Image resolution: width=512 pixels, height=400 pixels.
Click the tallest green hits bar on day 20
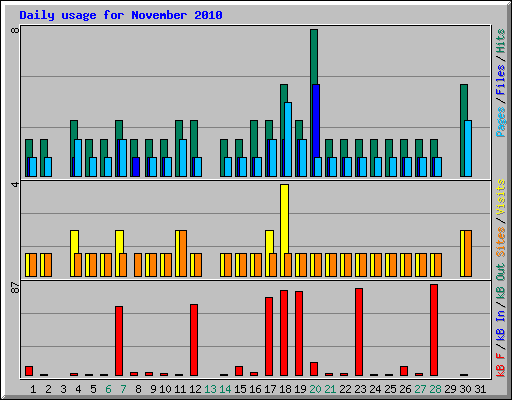(314, 57)
